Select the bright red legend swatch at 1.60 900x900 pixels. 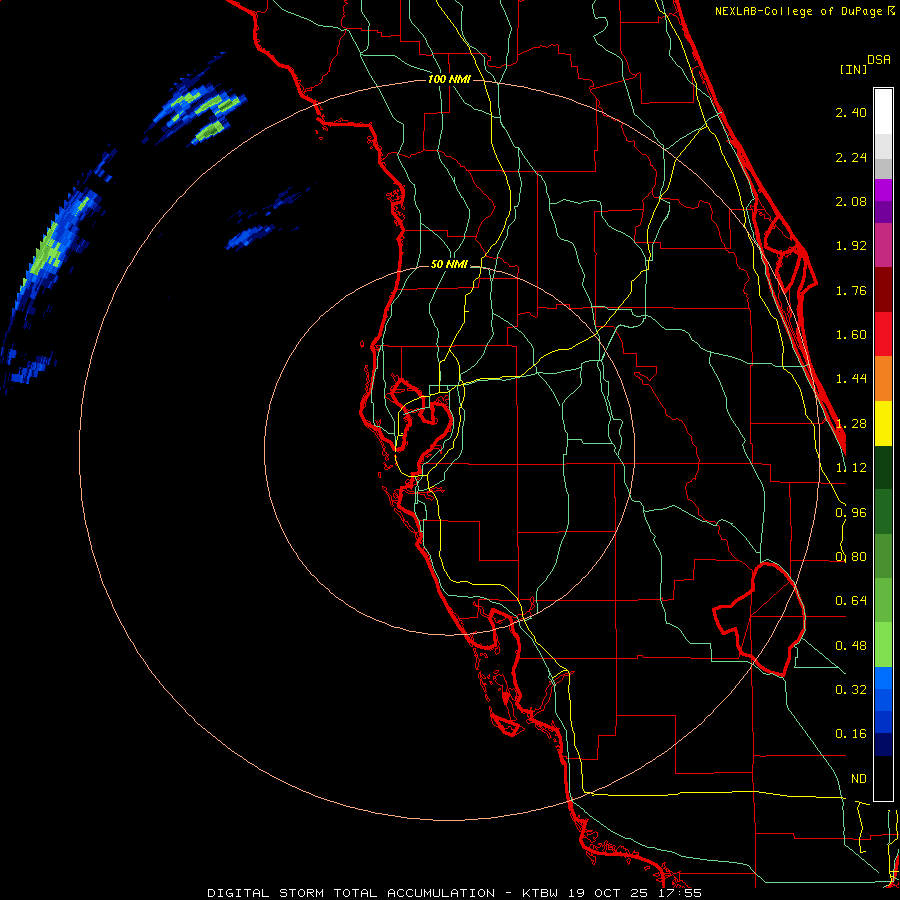click(x=883, y=334)
